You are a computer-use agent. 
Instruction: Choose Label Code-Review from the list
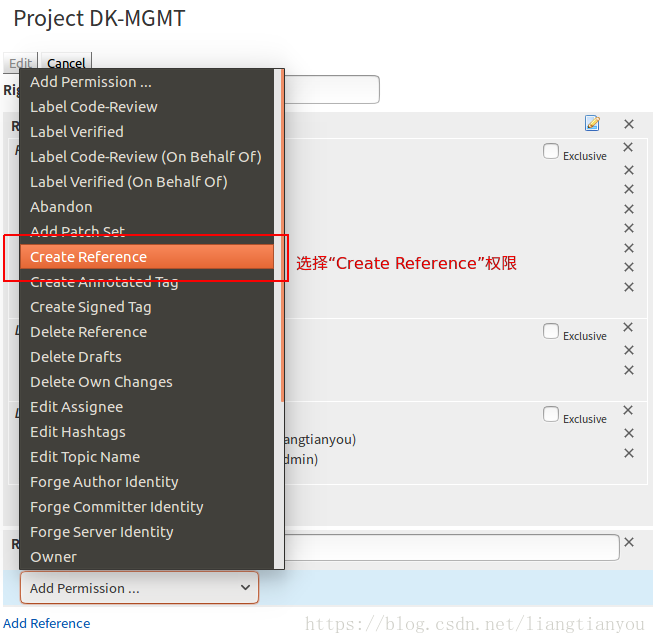[147, 107]
